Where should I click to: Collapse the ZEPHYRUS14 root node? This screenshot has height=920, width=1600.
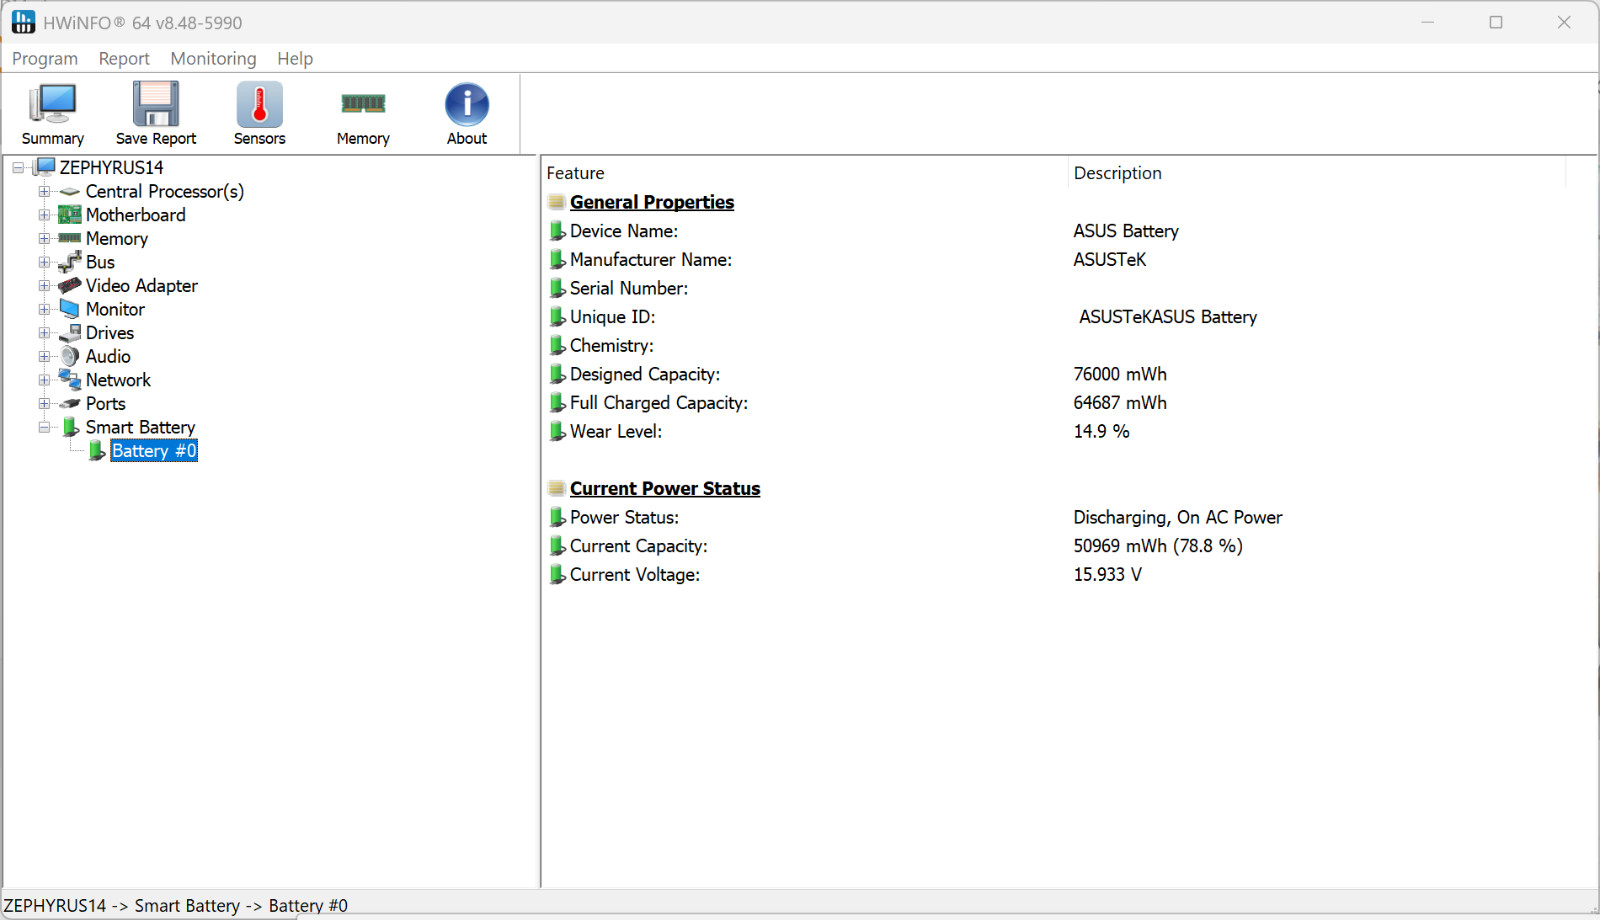pyautogui.click(x=18, y=168)
